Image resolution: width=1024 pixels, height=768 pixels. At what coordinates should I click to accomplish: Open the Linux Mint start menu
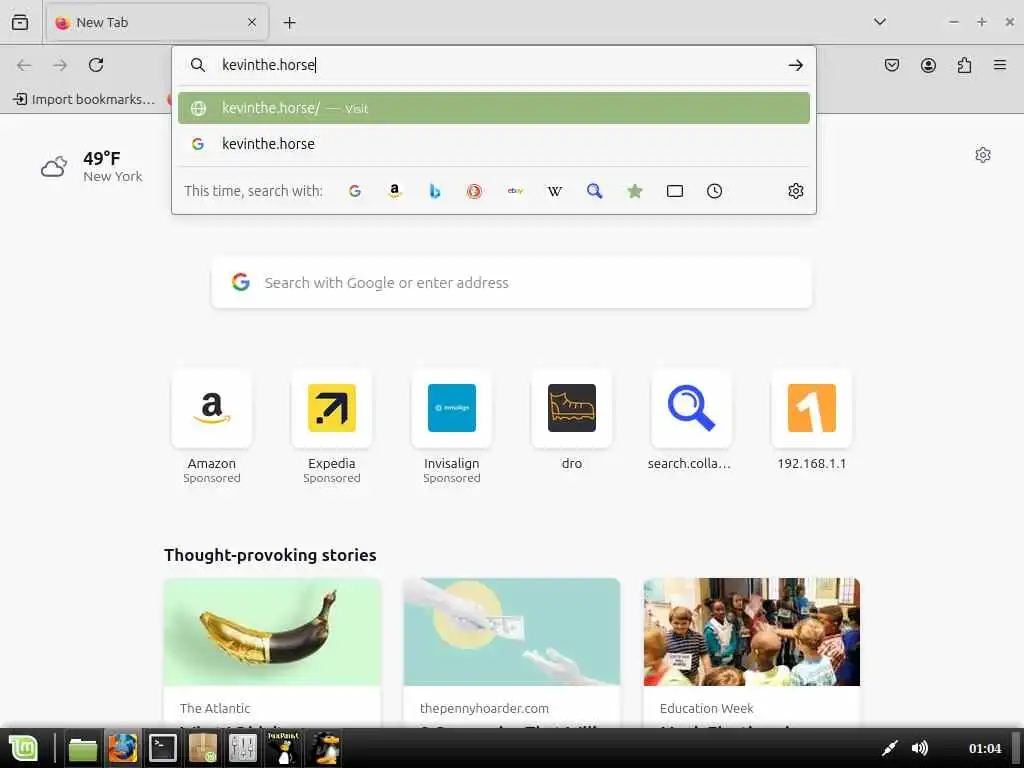tap(24, 748)
